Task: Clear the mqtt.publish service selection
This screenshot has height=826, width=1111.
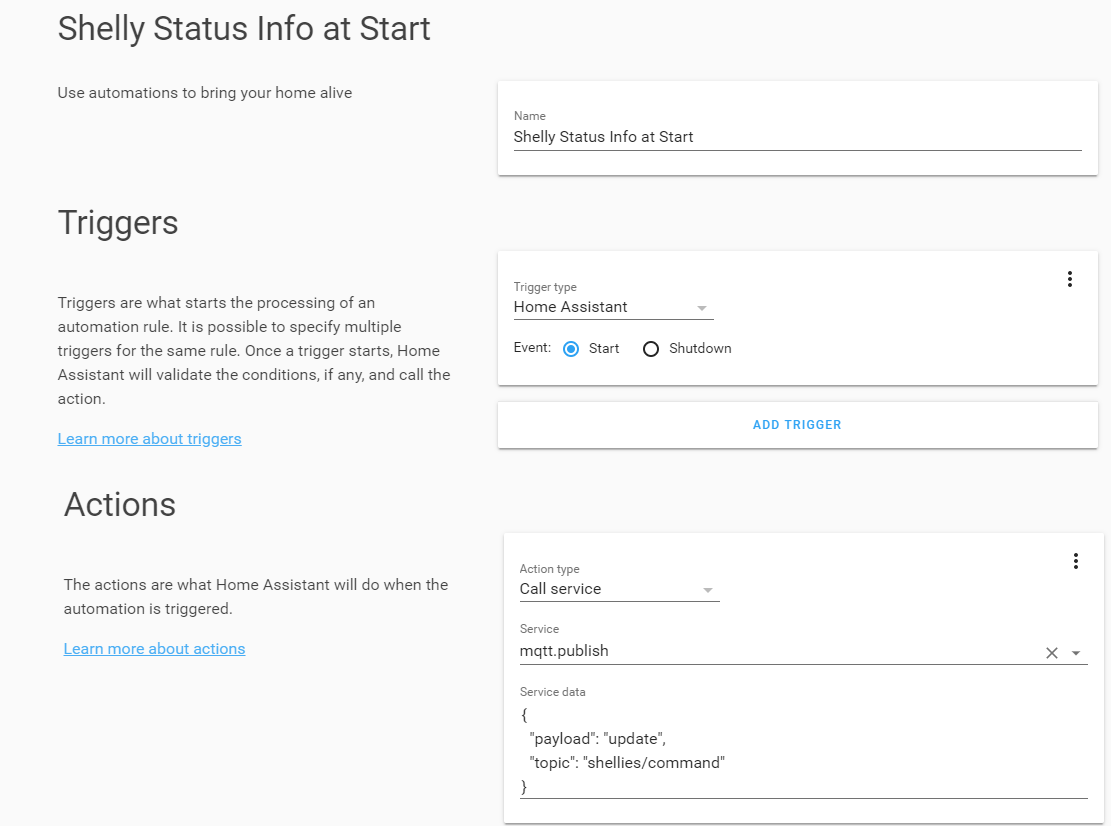Action: click(1051, 652)
